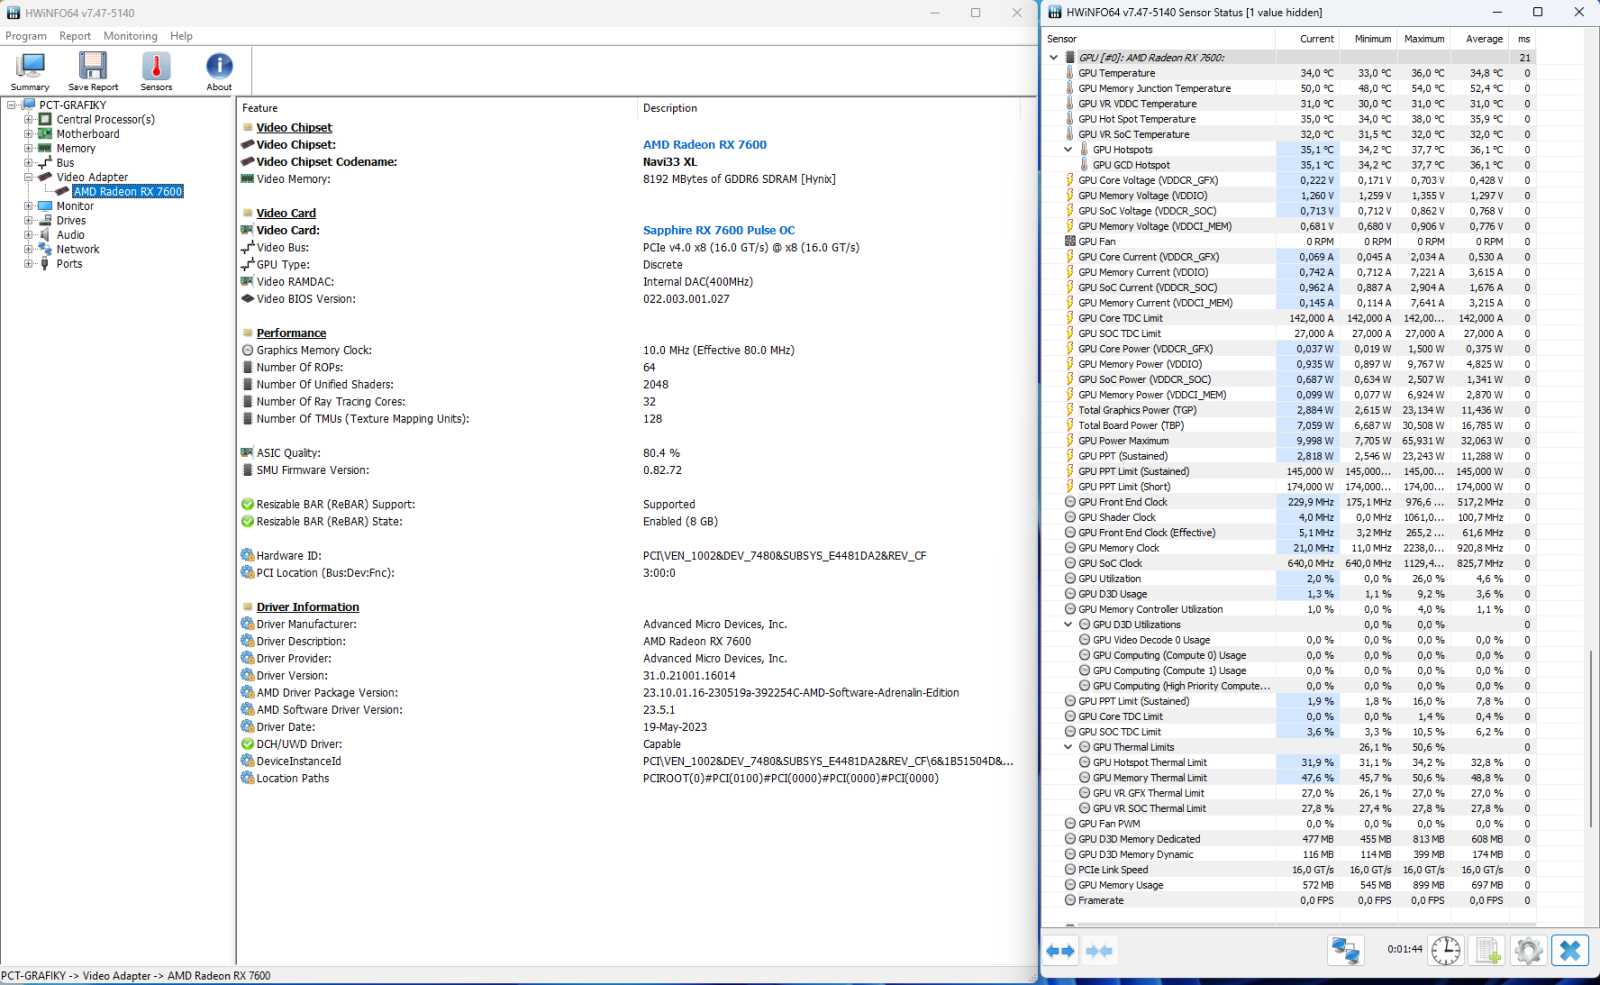Select the Ports tree node
Screen dimensions: 1600x985
(x=69, y=264)
